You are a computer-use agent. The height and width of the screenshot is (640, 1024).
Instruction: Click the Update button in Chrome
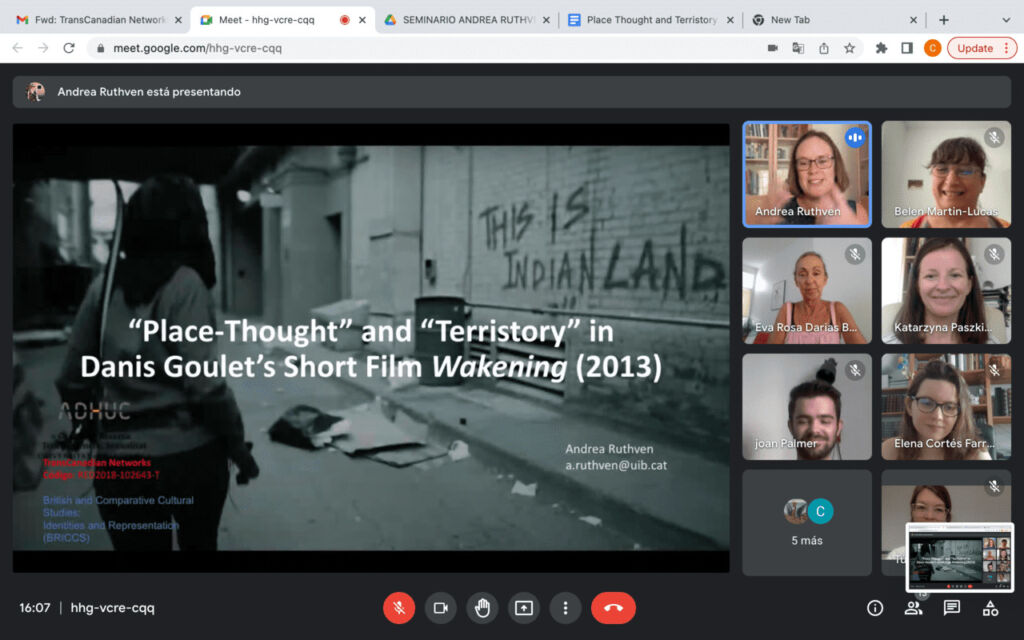[x=981, y=48]
